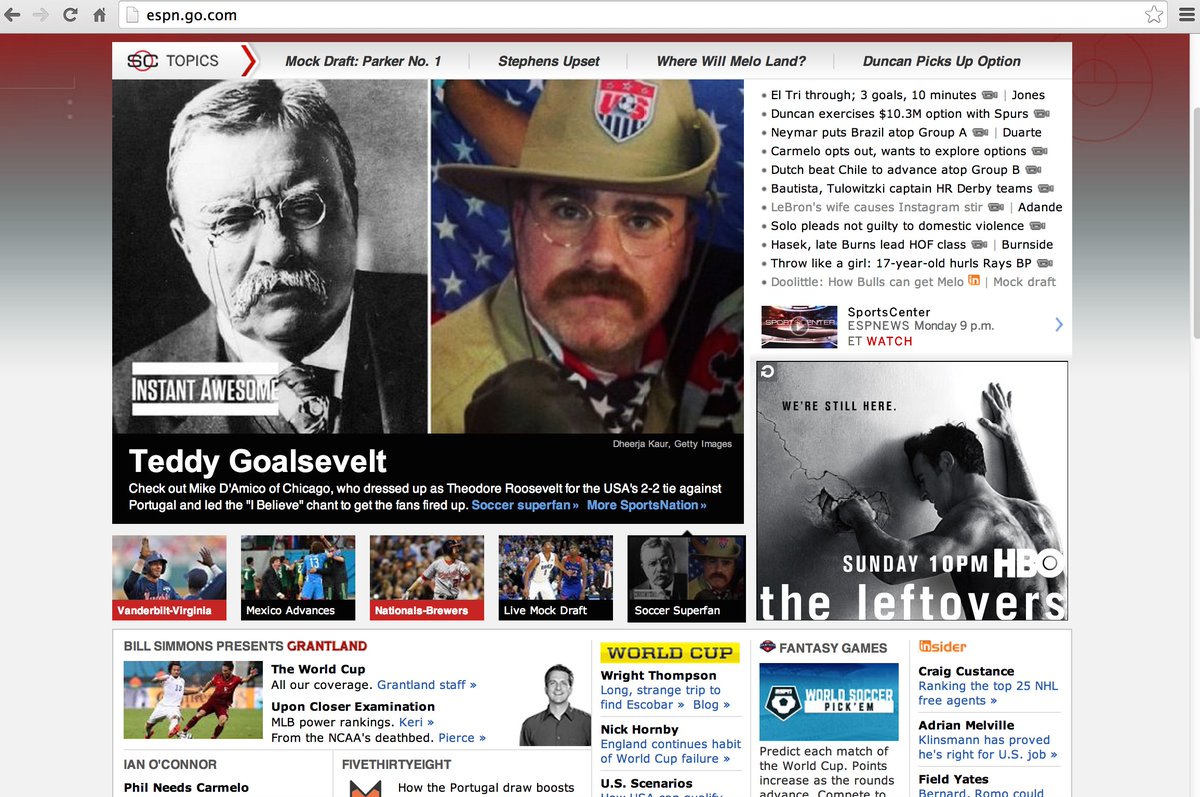
Task: Open Mock Draft: Parker No. 1 topic
Action: pyautogui.click(x=363, y=61)
